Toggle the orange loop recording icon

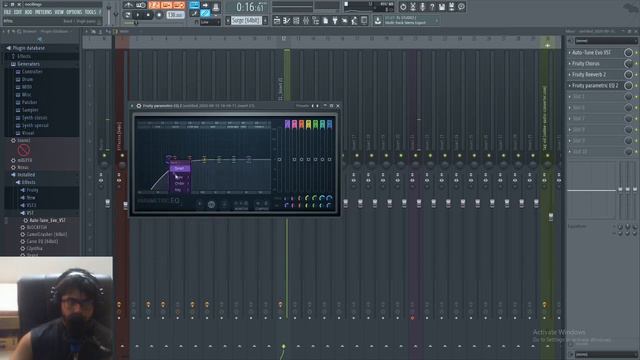point(179,5)
